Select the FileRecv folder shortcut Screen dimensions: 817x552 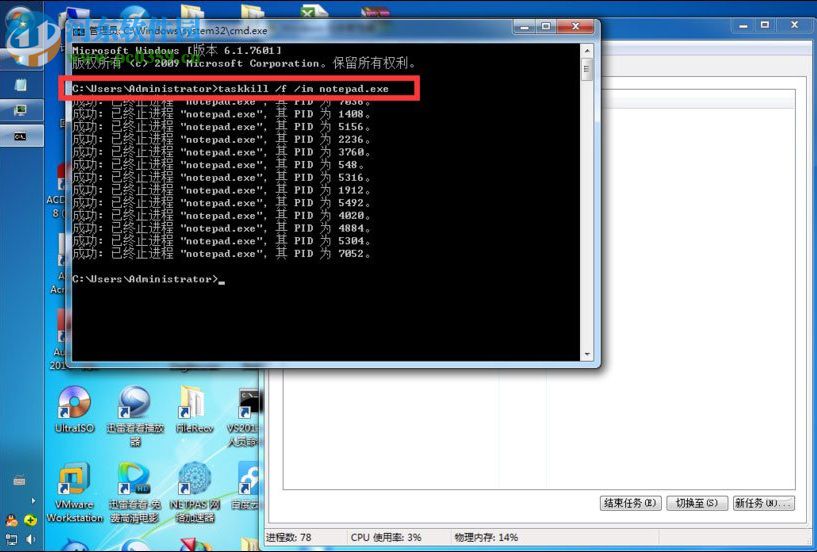[194, 410]
